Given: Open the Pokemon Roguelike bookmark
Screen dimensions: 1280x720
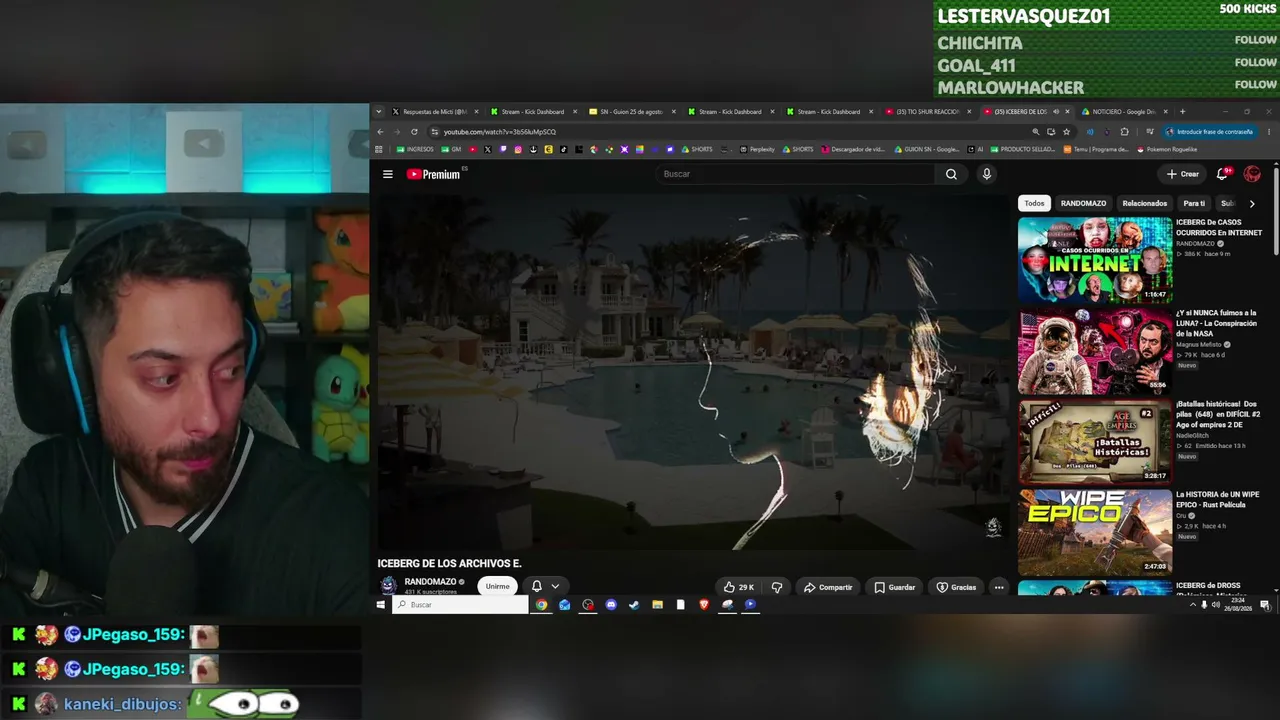Looking at the screenshot, I should tap(1167, 150).
